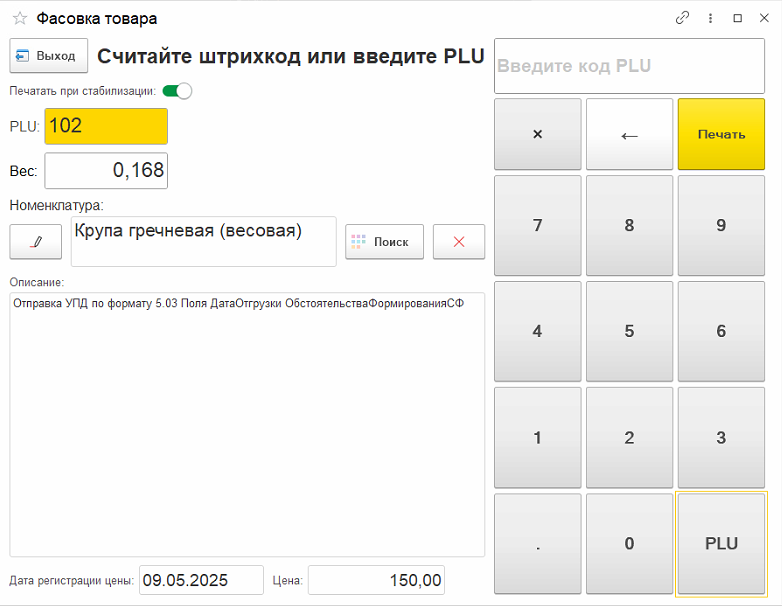Click the Выход exit button
Screen dimensions: 782x606
(x=49, y=55)
